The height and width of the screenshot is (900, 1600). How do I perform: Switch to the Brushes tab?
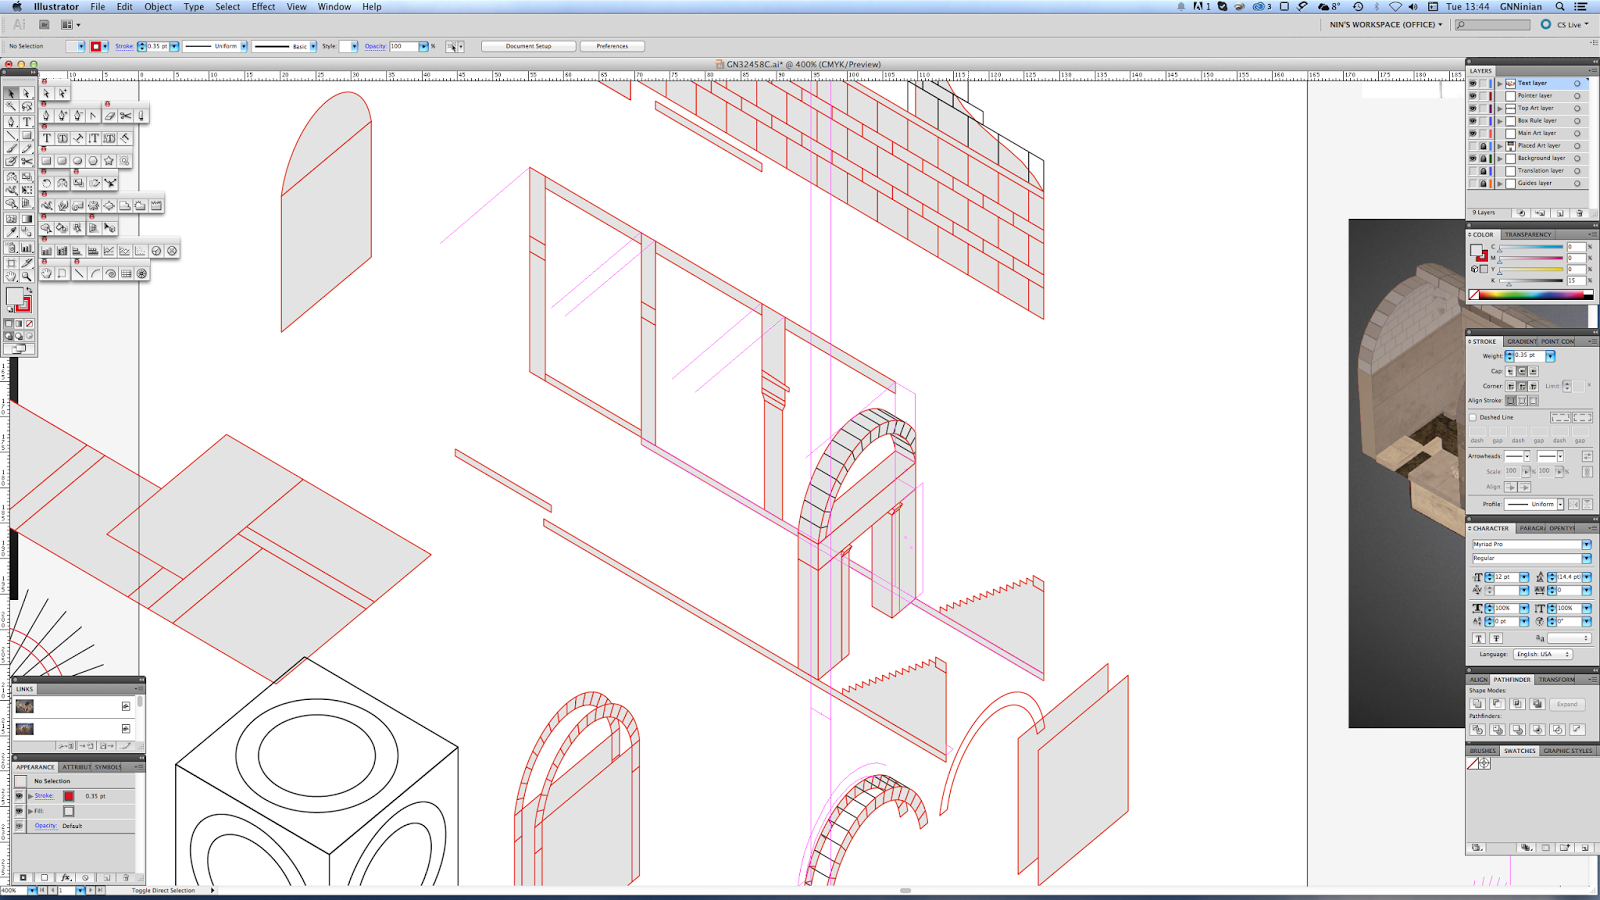(x=1483, y=751)
